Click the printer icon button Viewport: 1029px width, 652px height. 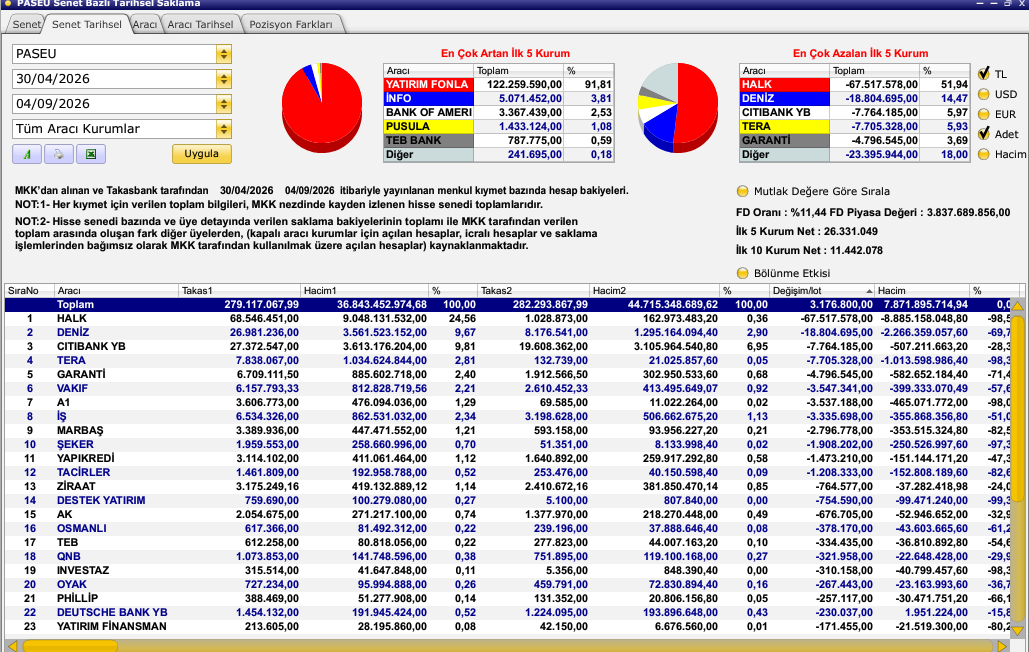tap(58, 154)
